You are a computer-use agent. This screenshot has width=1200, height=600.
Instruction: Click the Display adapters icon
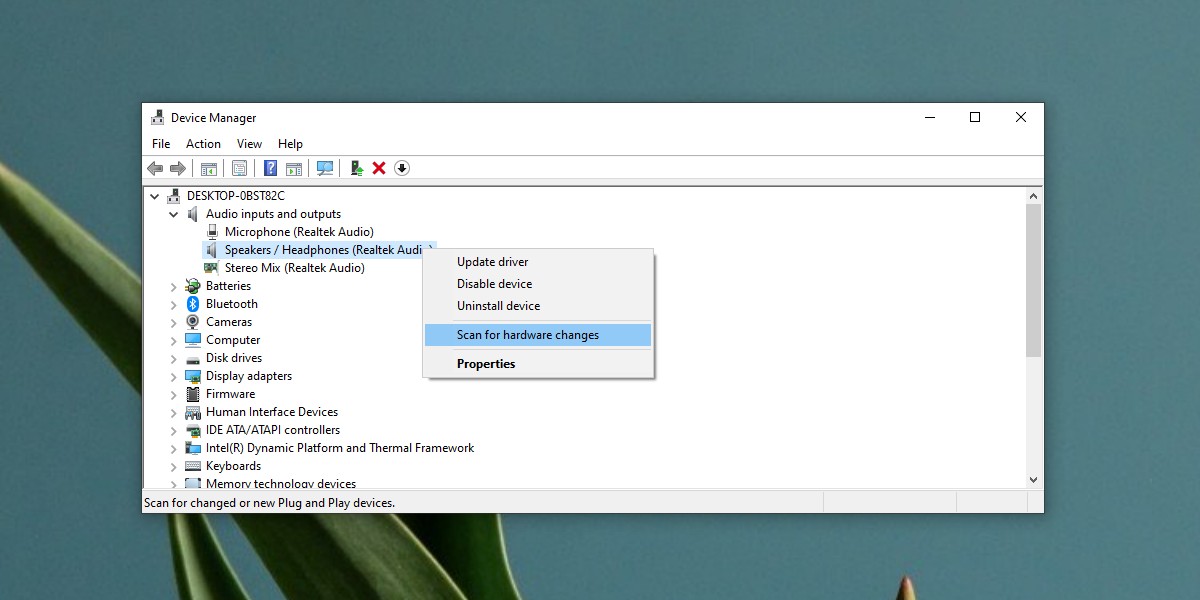pos(193,376)
